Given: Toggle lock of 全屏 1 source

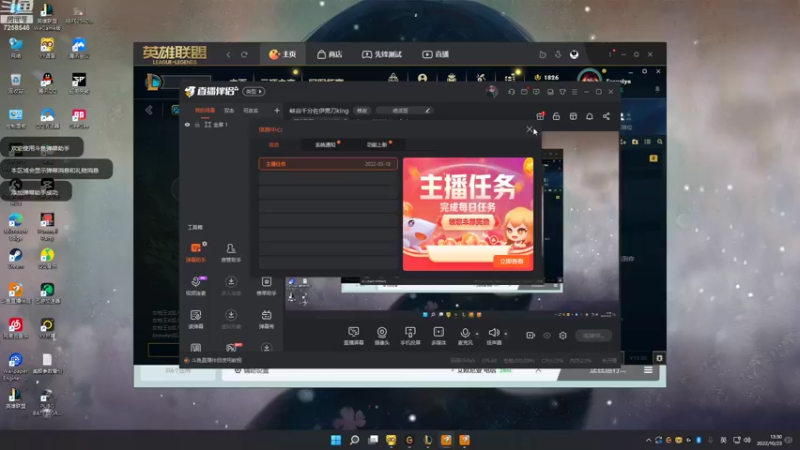Looking at the screenshot, I should pos(197,124).
